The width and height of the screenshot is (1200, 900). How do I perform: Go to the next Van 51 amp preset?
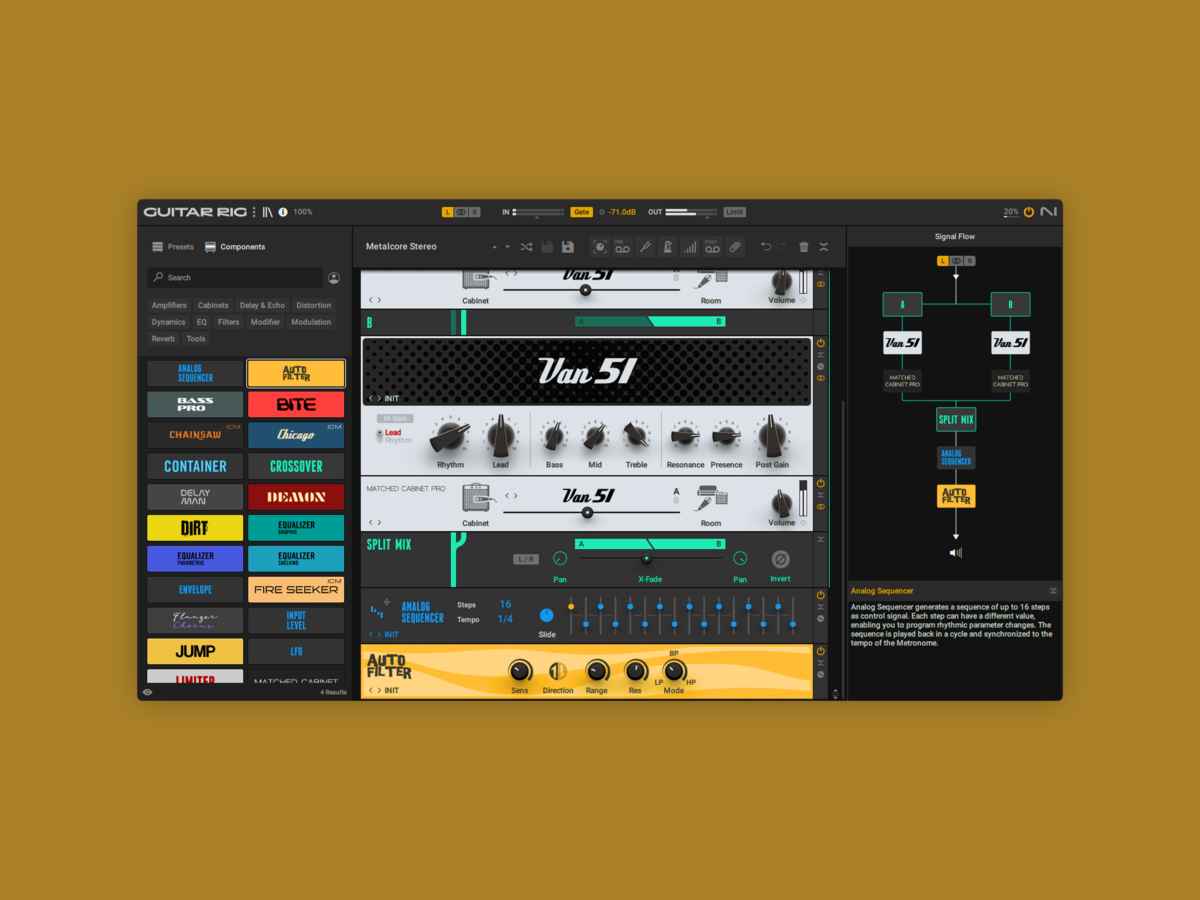click(379, 399)
